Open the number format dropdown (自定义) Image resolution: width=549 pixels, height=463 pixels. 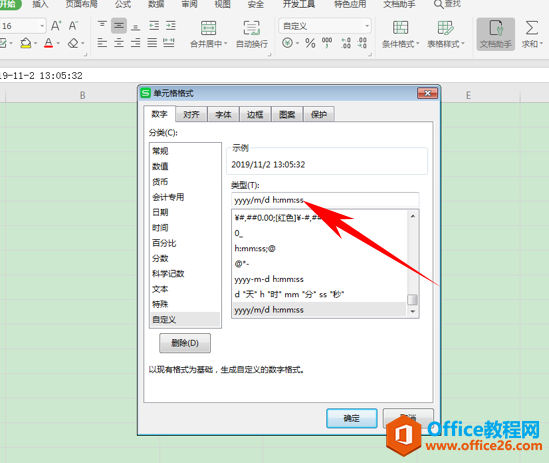[x=367, y=26]
